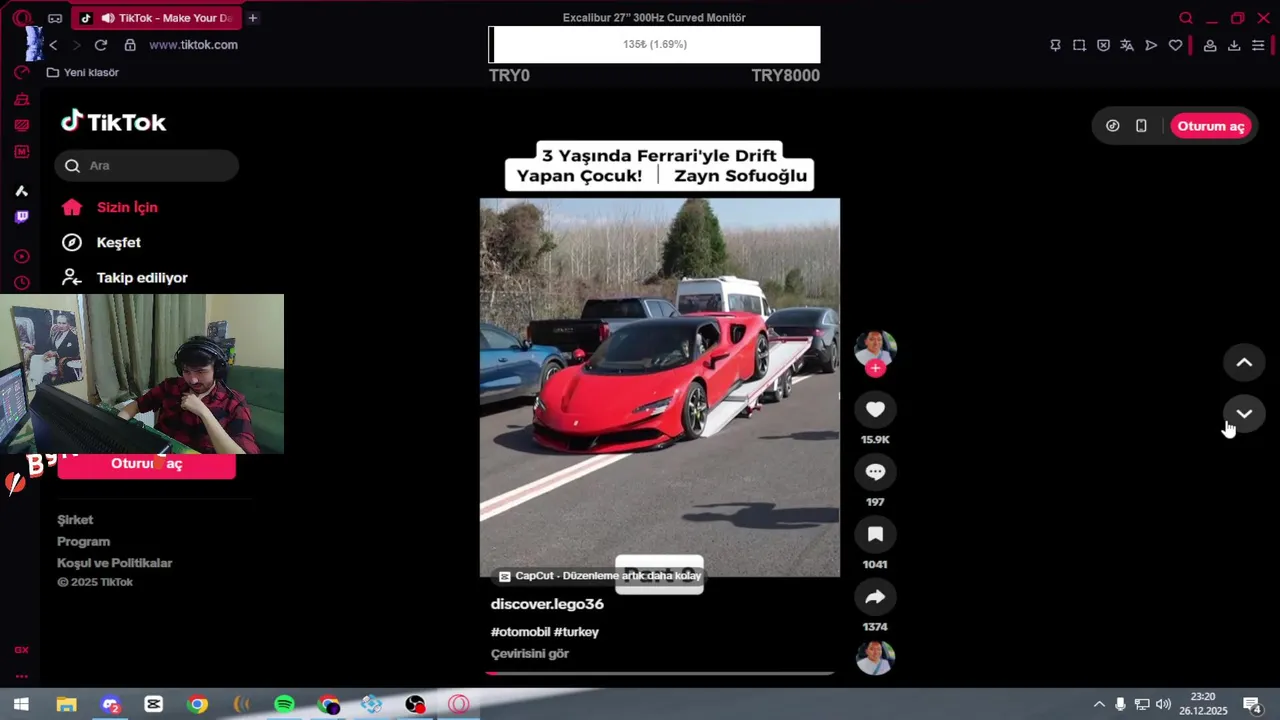Open ad blocker shield icon
Viewport: 1280px width, 720px height.
1103,45
